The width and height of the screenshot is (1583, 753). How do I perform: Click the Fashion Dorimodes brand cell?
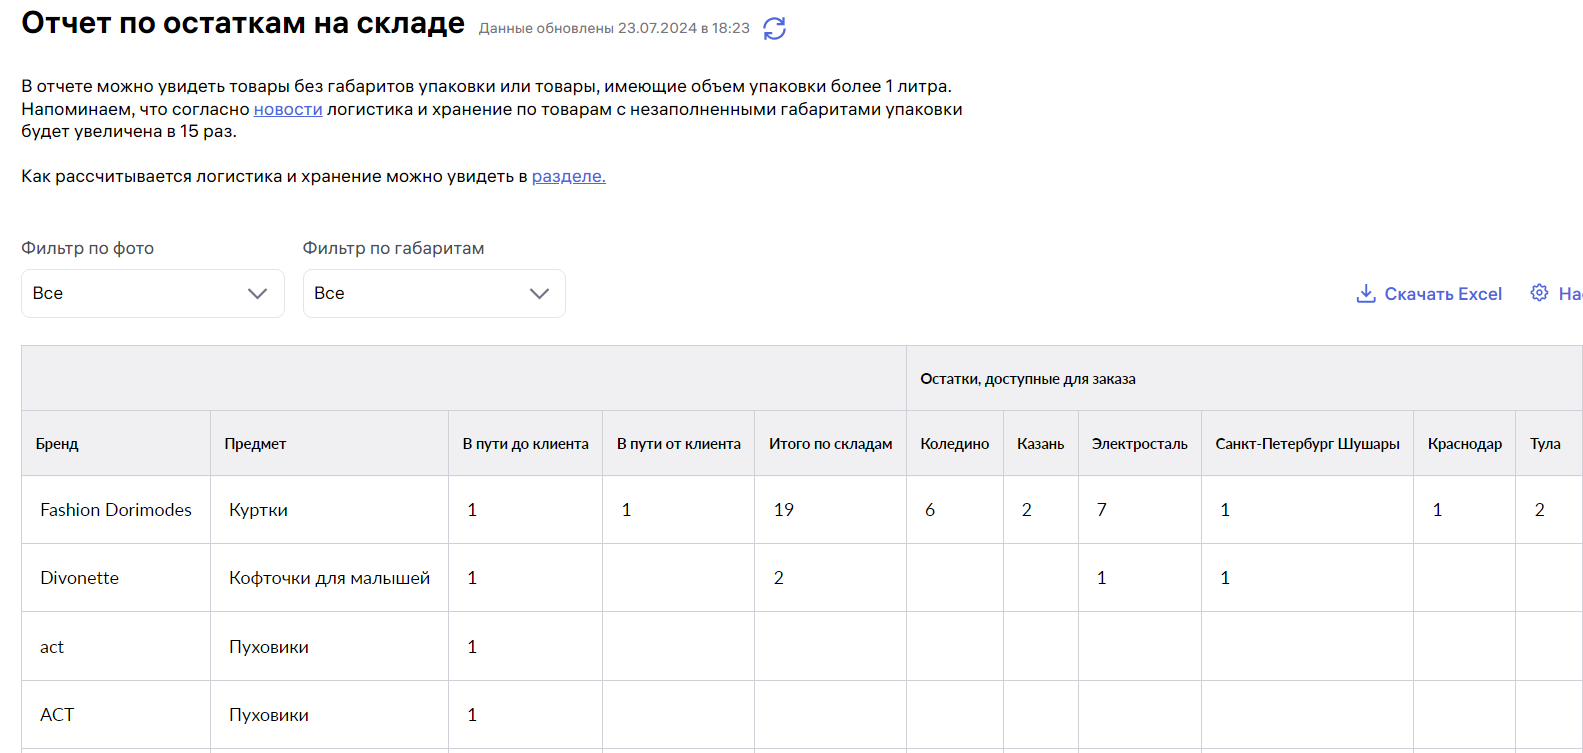(116, 510)
